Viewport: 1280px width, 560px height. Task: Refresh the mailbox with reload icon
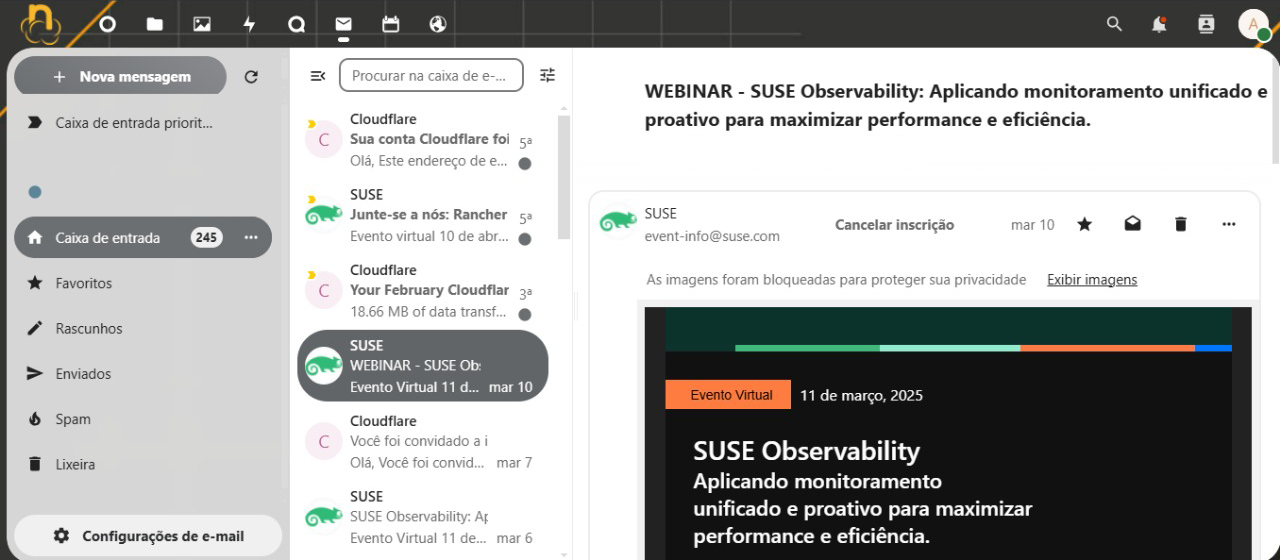251,76
